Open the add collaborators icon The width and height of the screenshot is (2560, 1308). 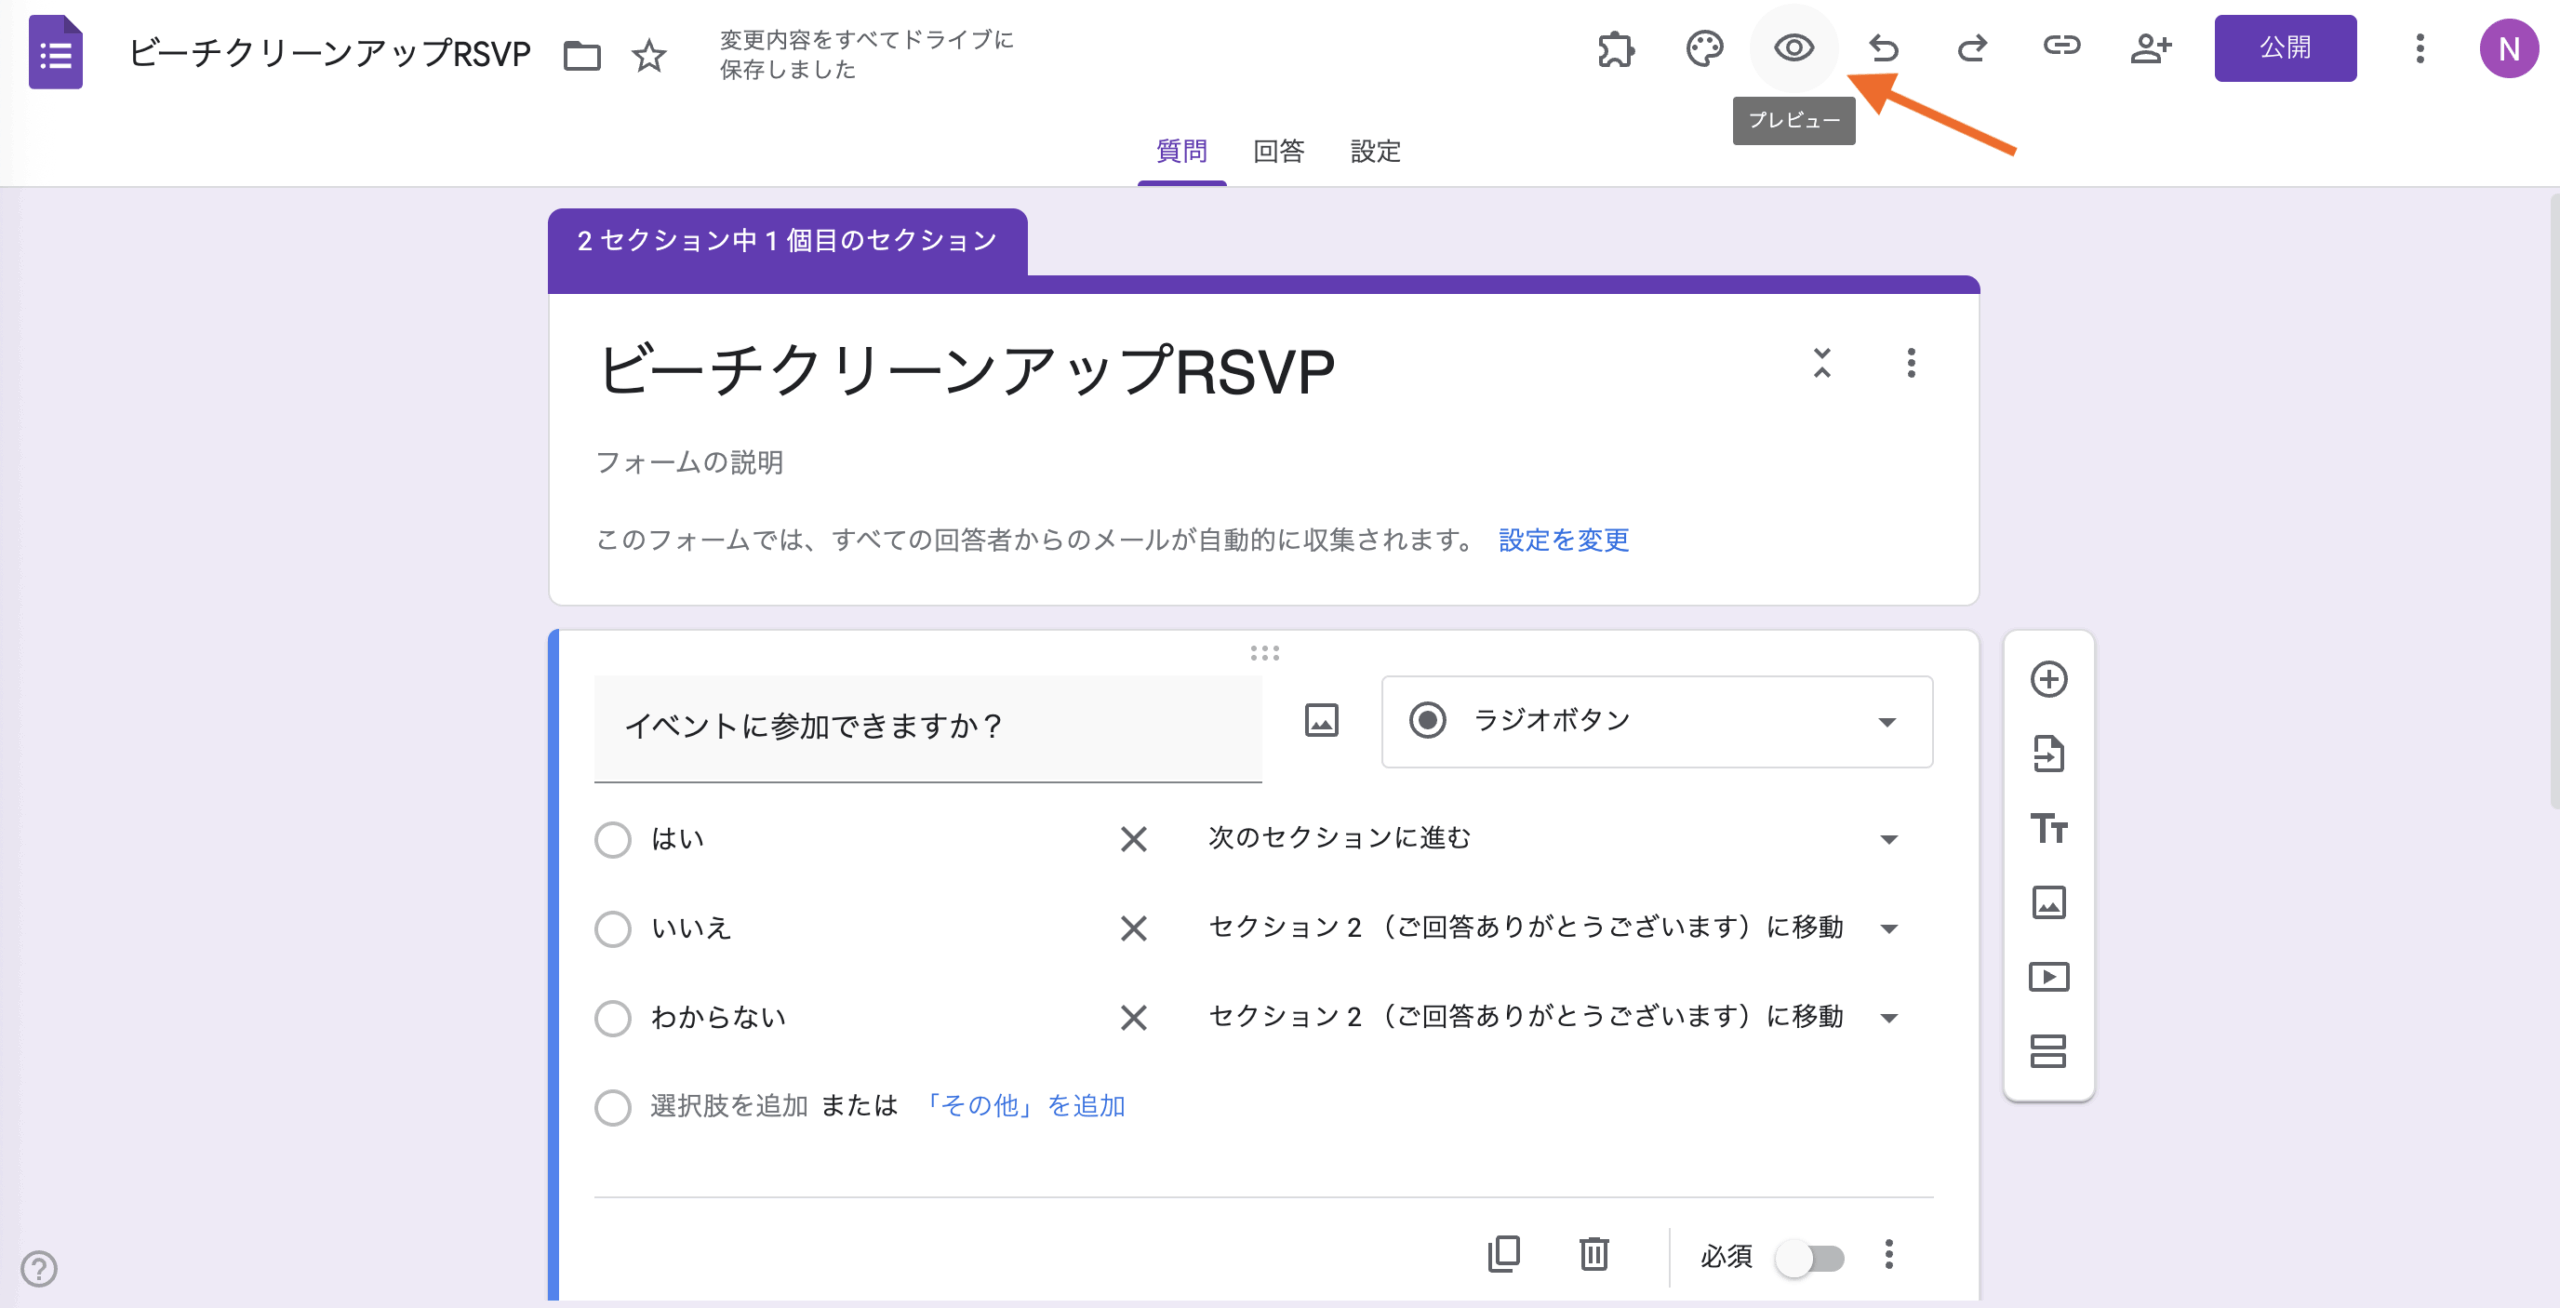click(2150, 48)
